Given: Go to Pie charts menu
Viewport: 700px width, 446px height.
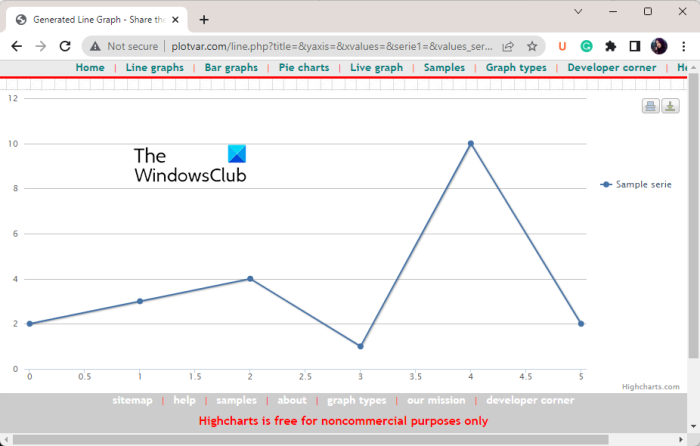Looking at the screenshot, I should click(x=304, y=67).
